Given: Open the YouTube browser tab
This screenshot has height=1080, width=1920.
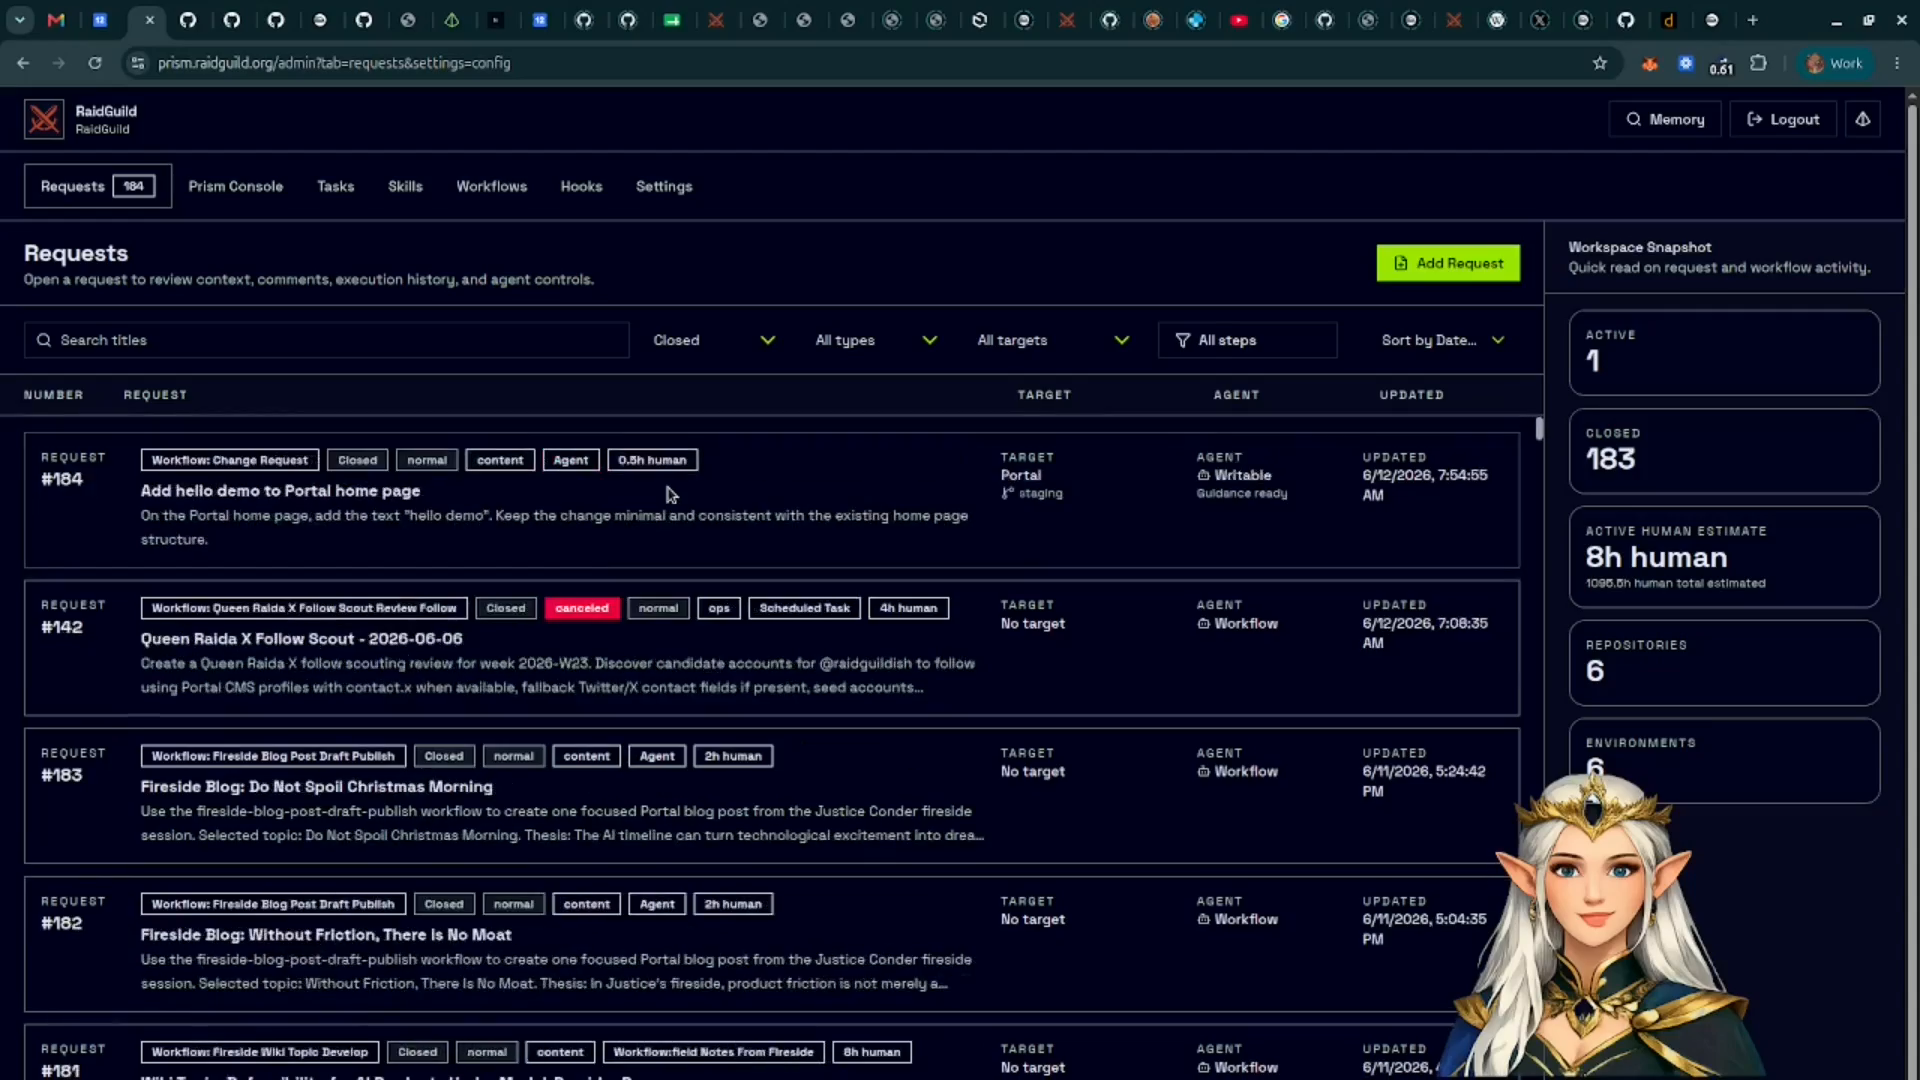Looking at the screenshot, I should [x=1239, y=20].
